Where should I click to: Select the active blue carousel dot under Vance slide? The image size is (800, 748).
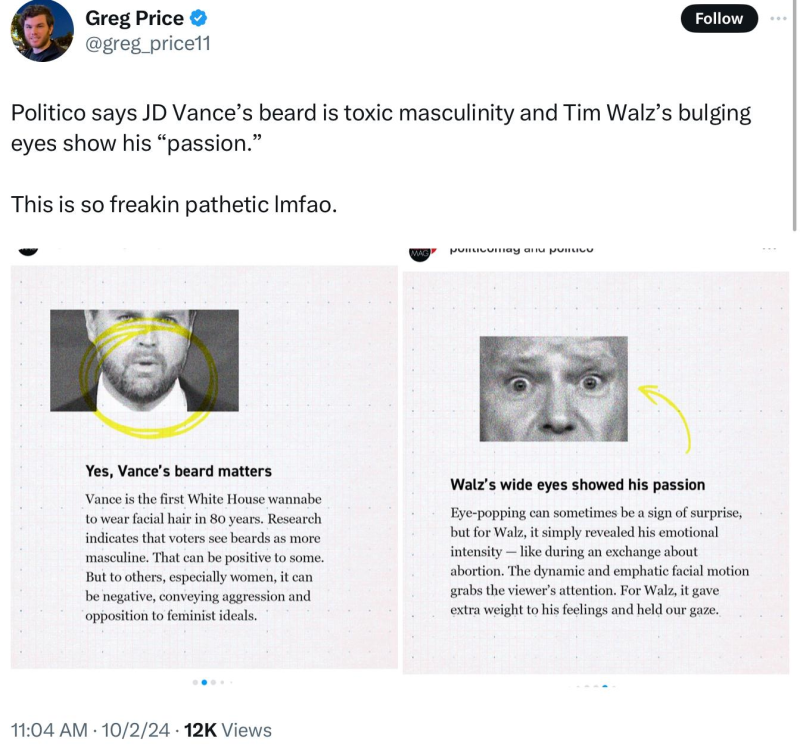(x=204, y=682)
